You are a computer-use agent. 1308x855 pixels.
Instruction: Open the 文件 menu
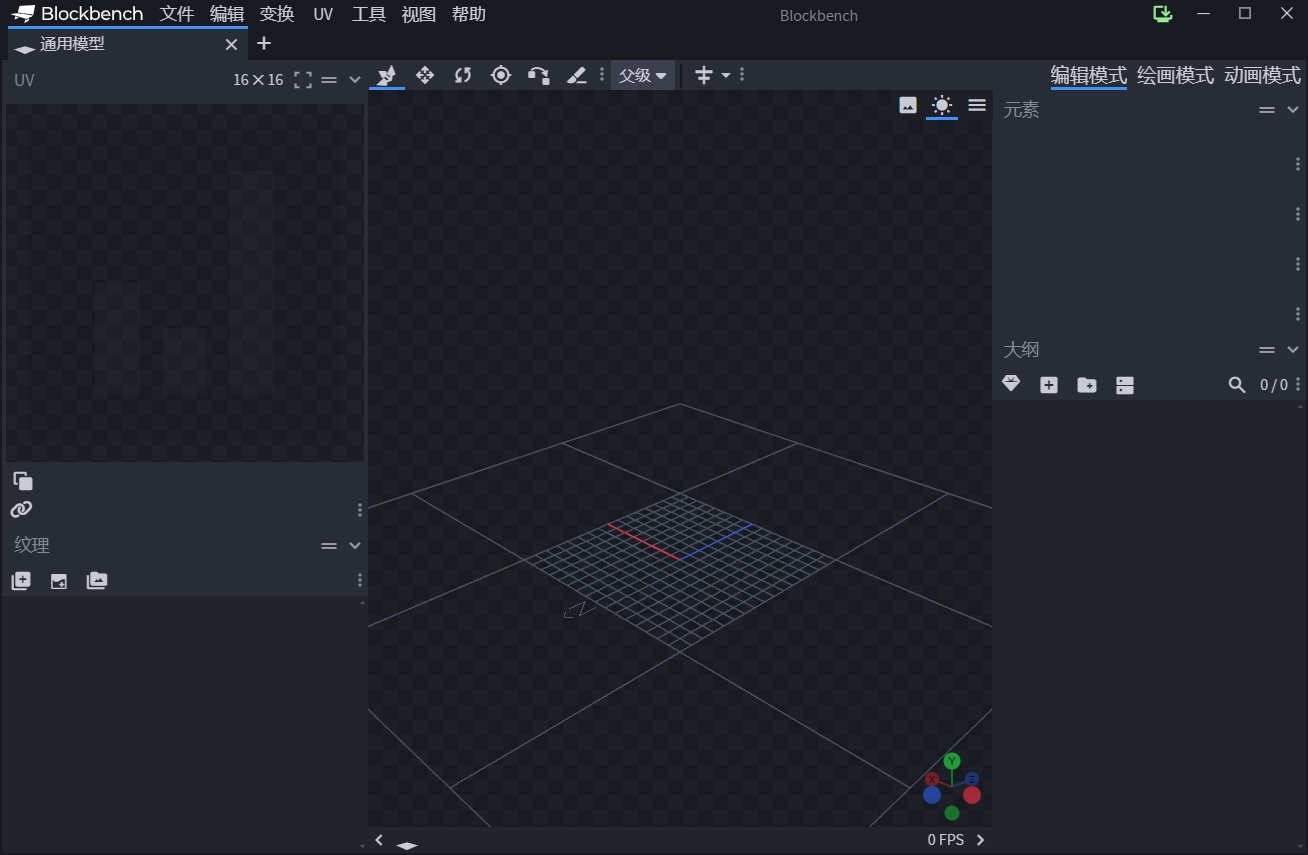point(177,14)
